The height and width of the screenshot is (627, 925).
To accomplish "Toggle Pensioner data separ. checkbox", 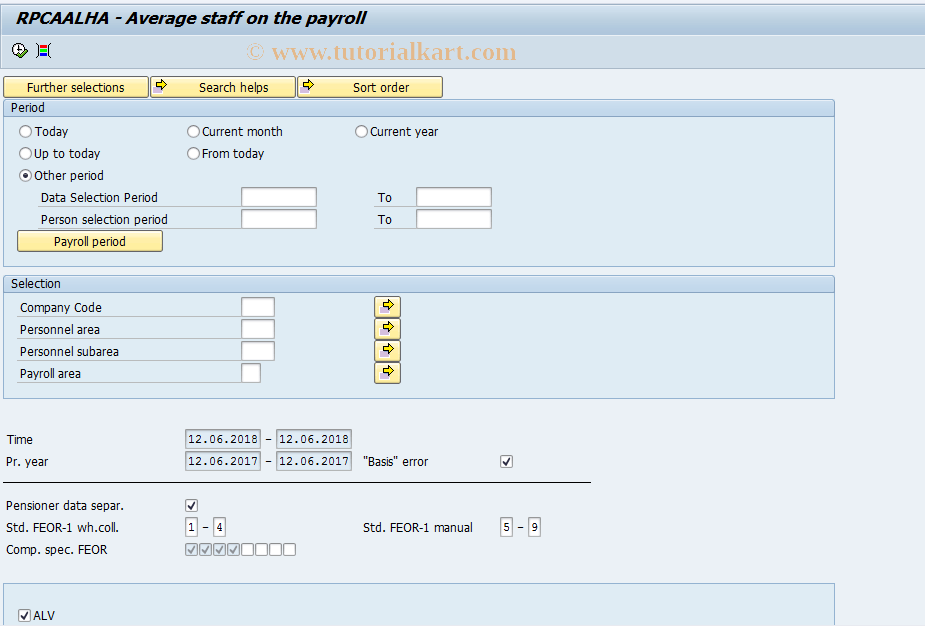I will pos(191,505).
